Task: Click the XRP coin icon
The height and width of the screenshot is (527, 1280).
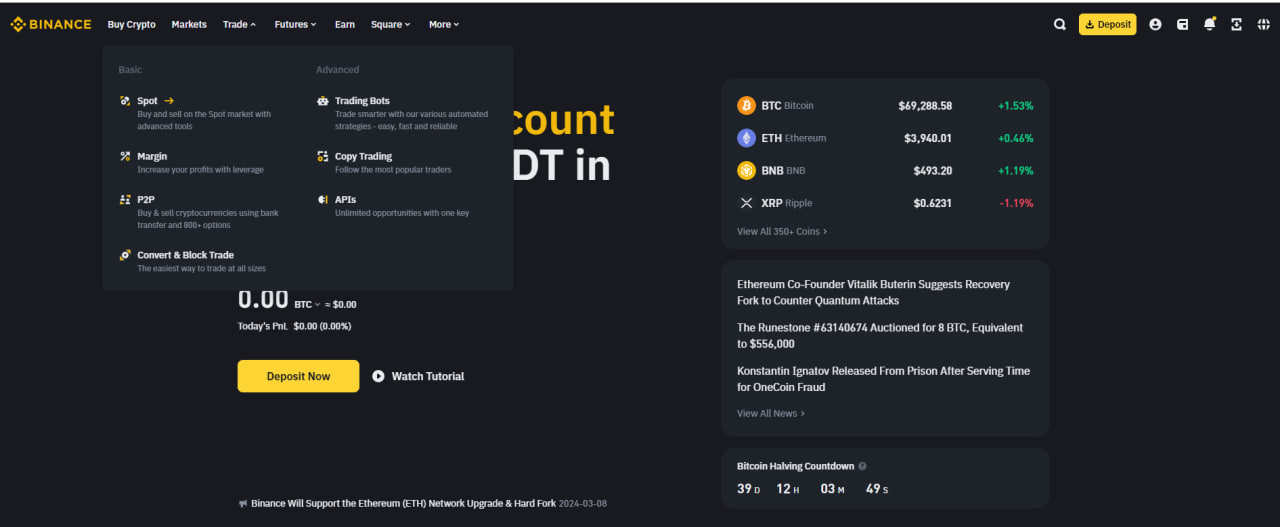Action: click(x=746, y=203)
